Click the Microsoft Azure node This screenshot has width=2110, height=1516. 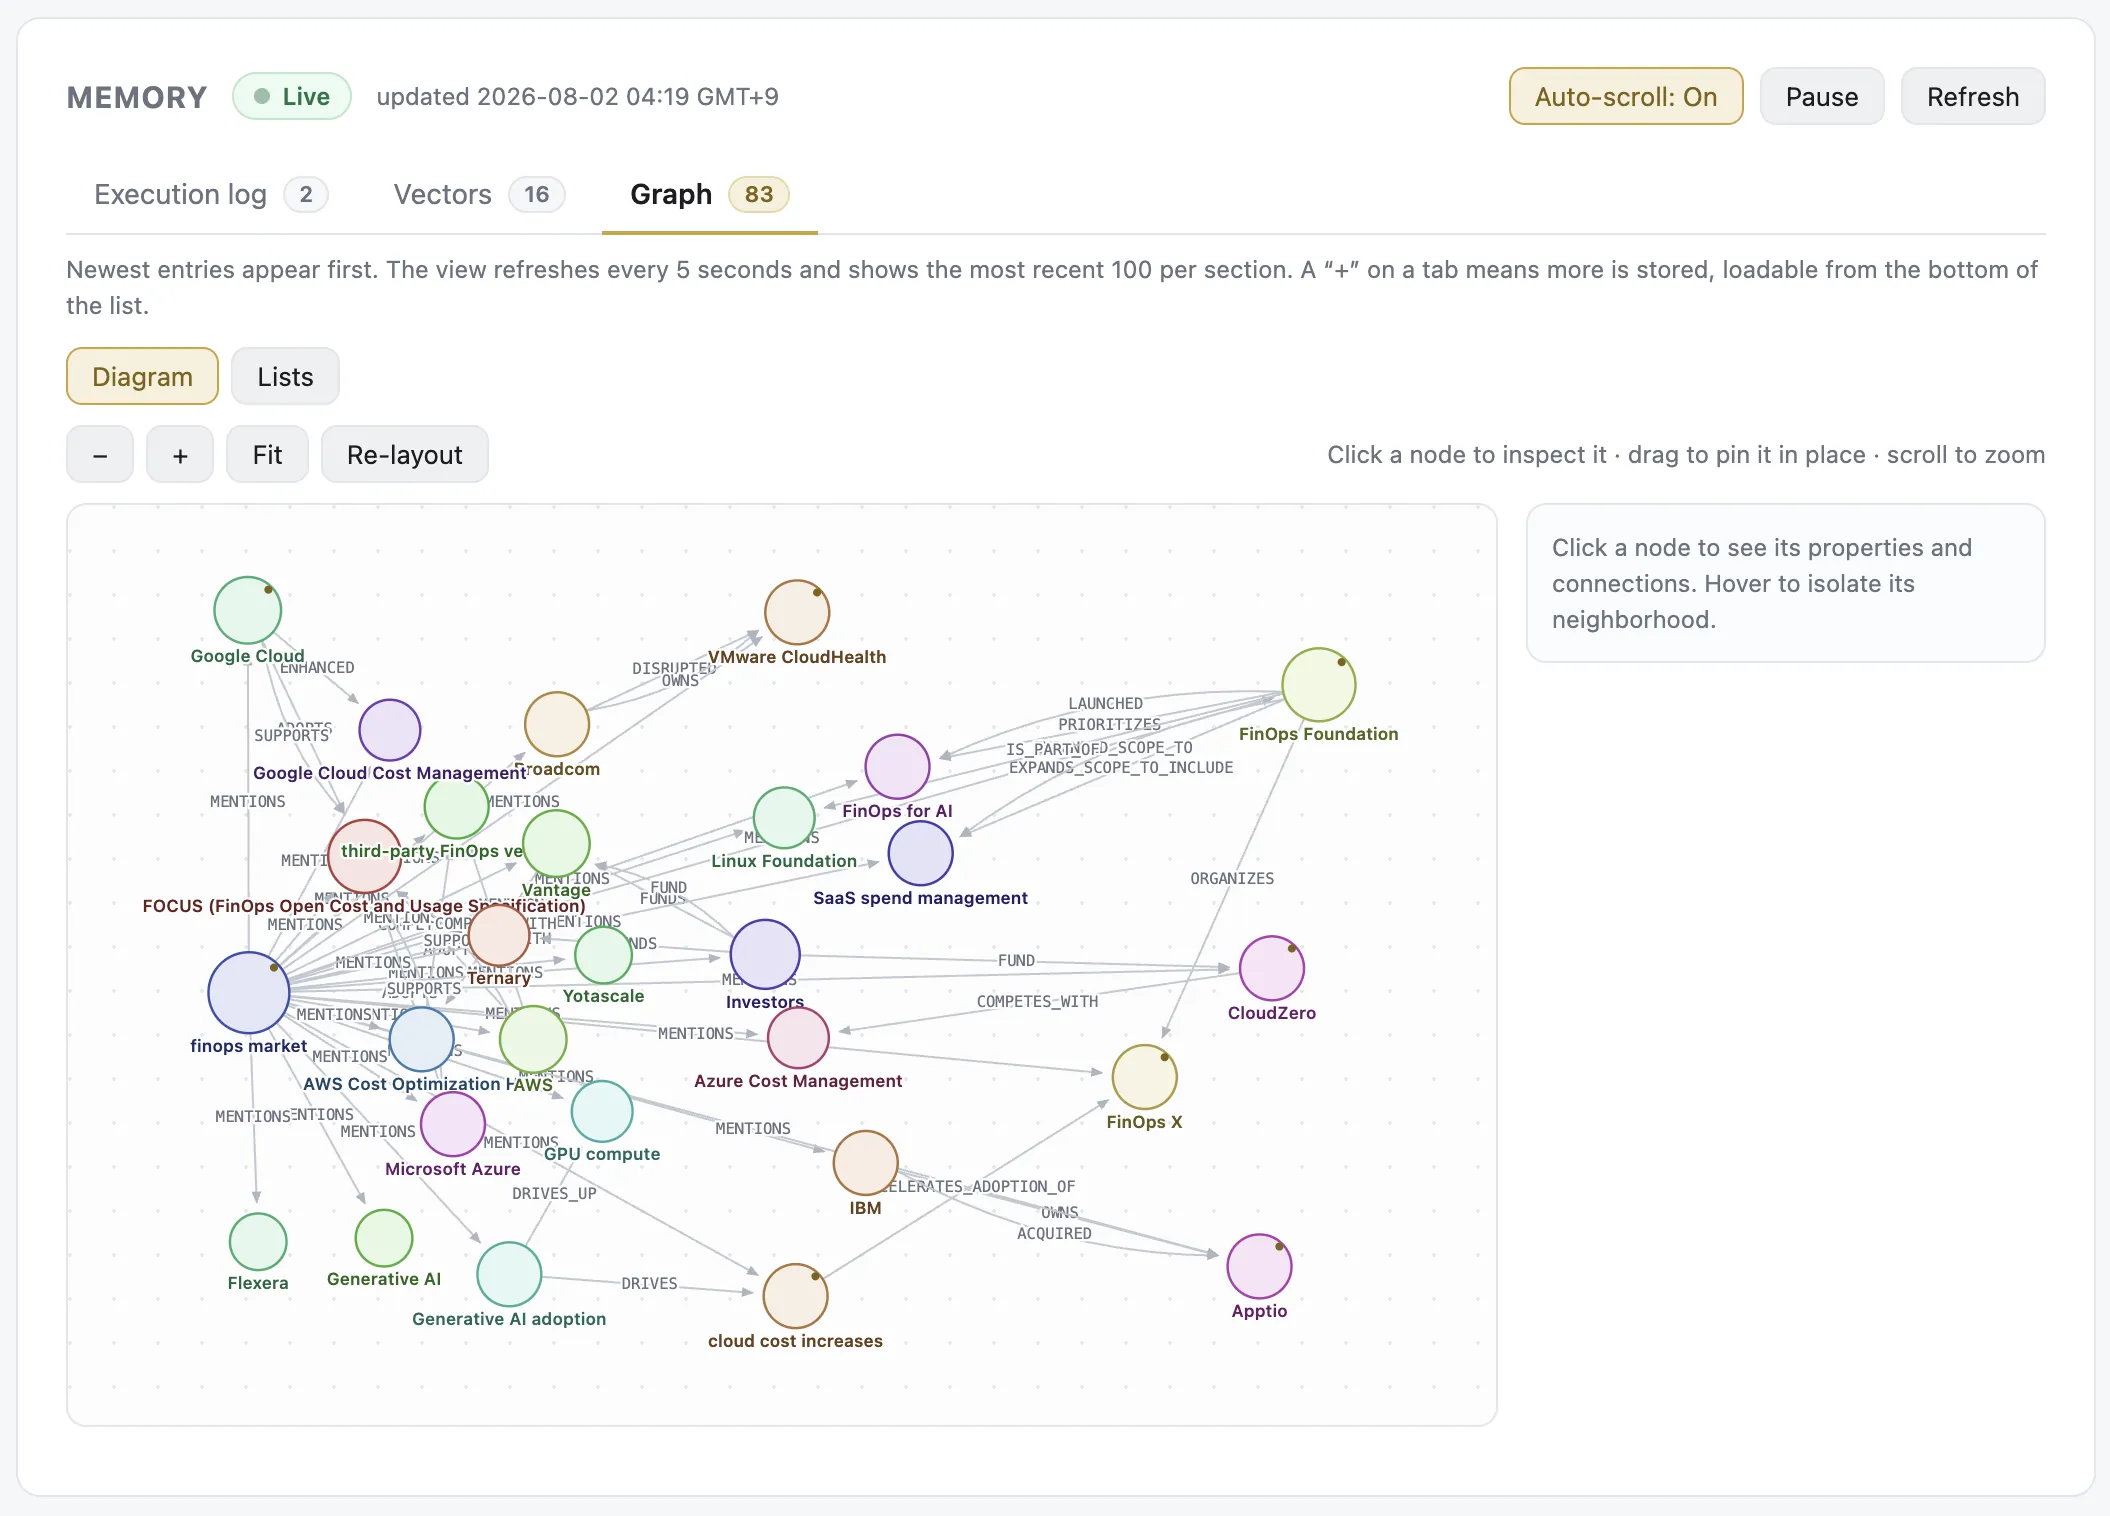(x=453, y=1125)
